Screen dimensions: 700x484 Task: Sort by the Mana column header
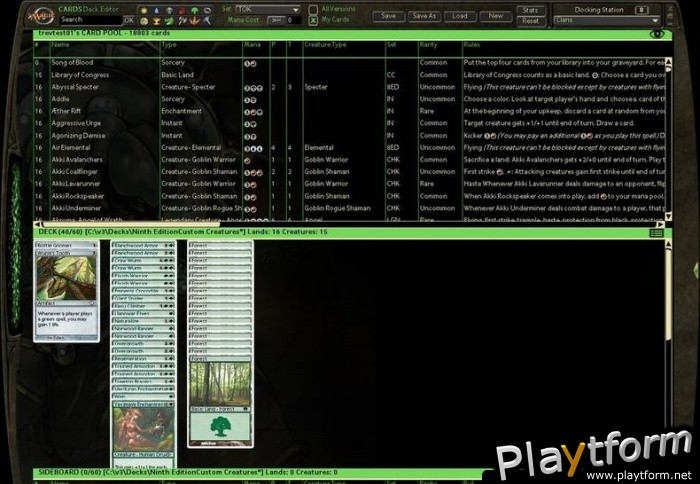252,45
